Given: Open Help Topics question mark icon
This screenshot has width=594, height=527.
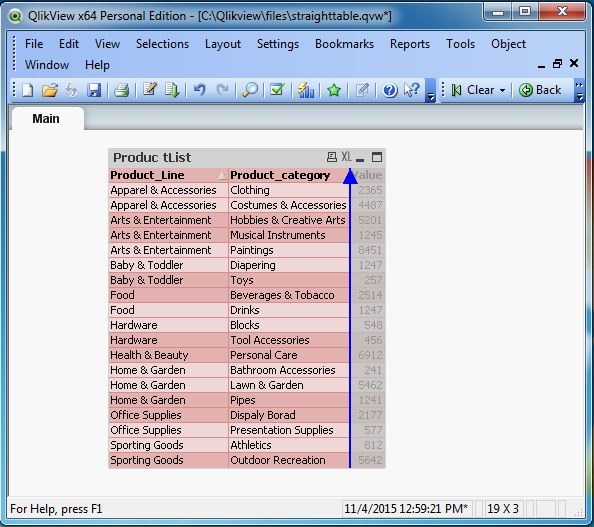Looking at the screenshot, I should point(390,91).
